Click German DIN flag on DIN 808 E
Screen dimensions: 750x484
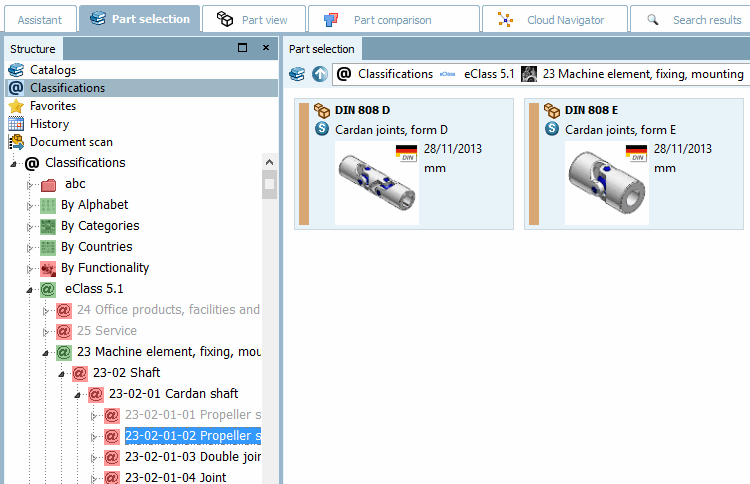(637, 153)
